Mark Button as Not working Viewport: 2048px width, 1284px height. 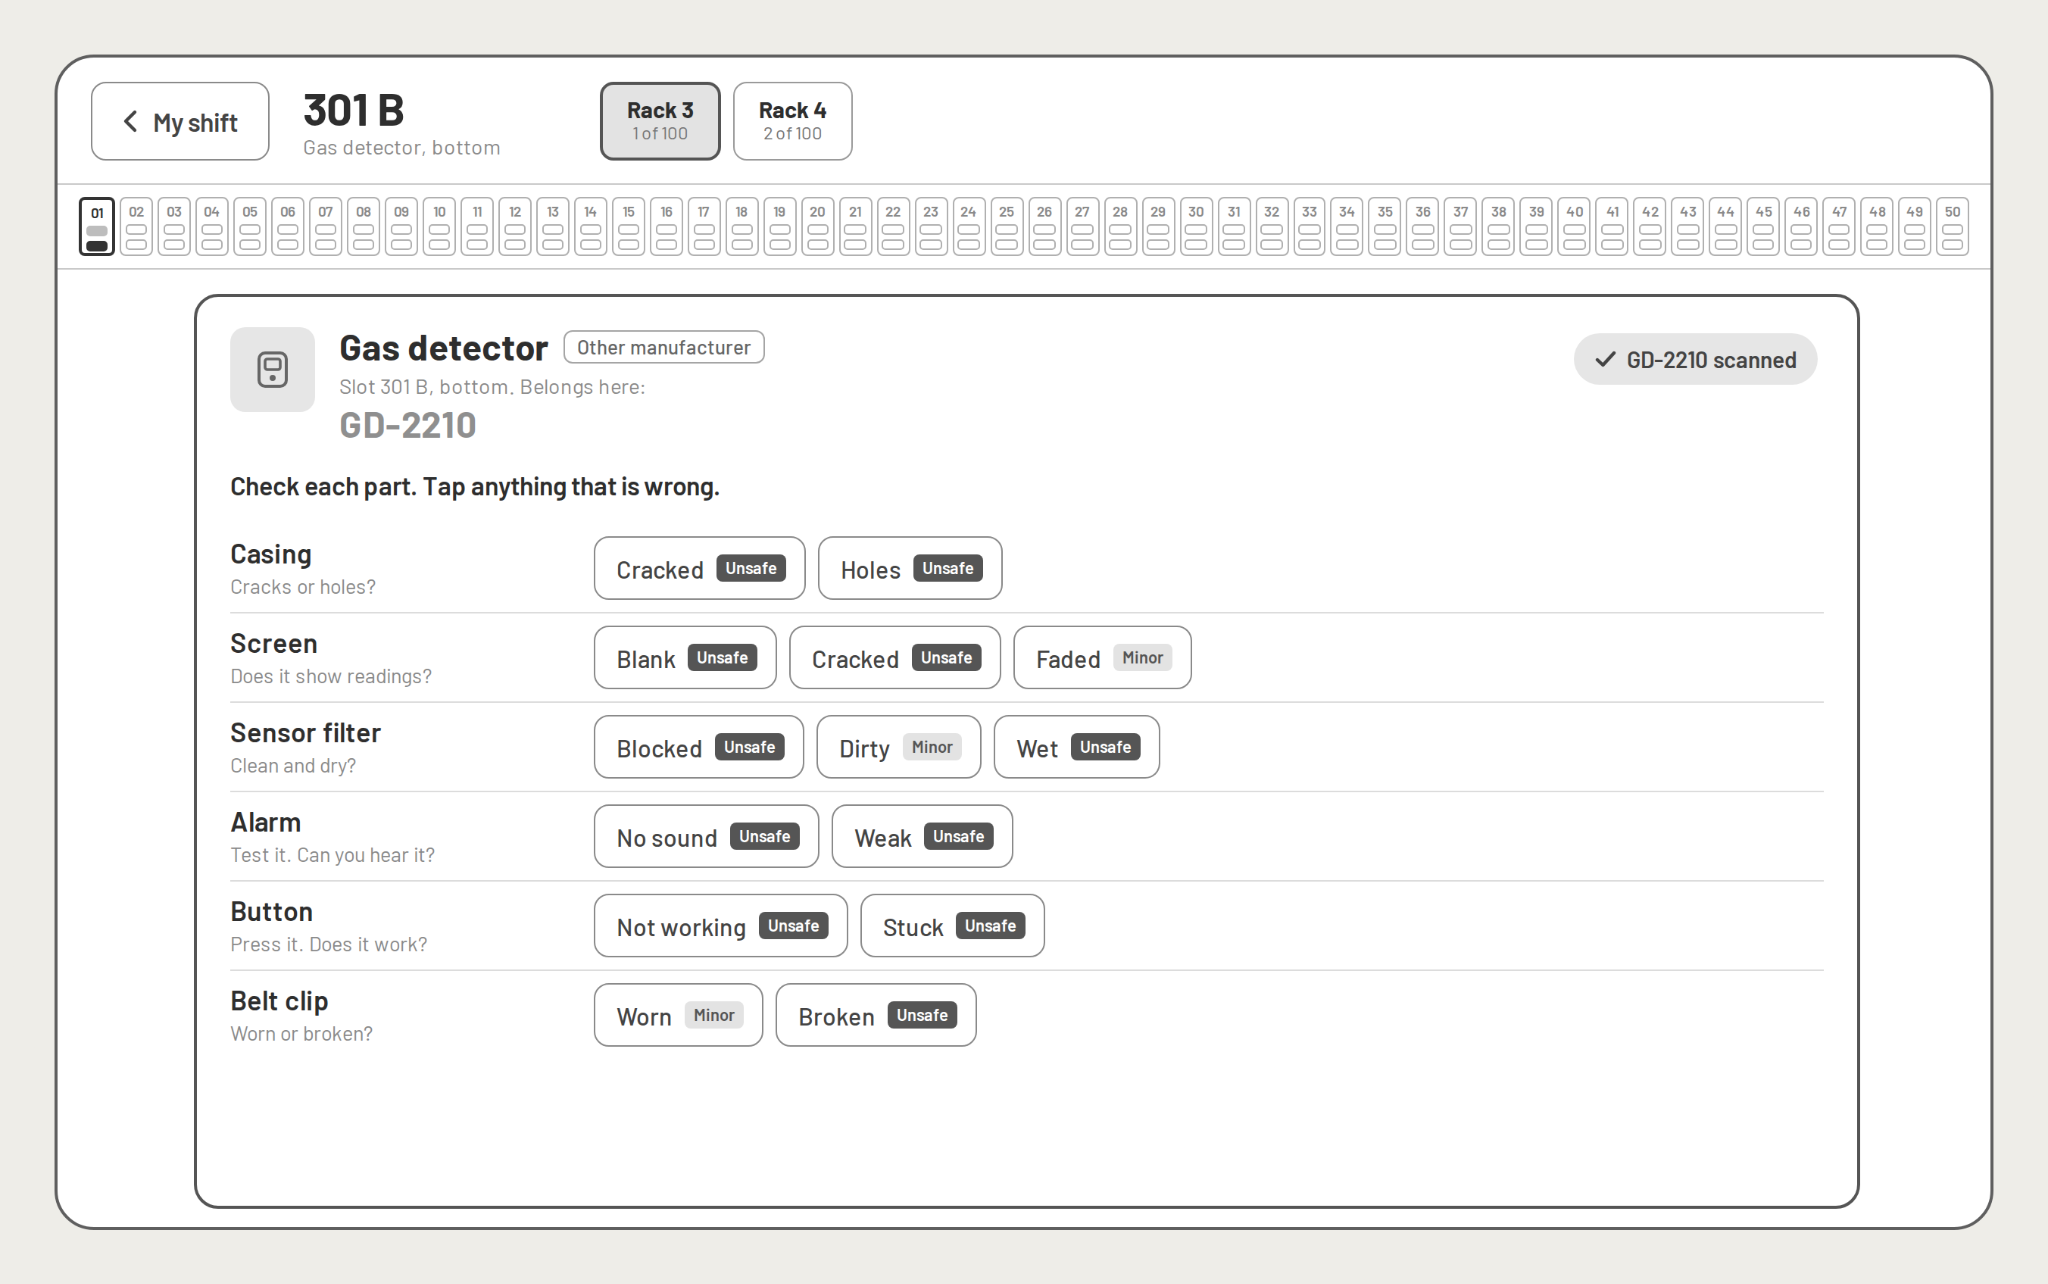721,926
